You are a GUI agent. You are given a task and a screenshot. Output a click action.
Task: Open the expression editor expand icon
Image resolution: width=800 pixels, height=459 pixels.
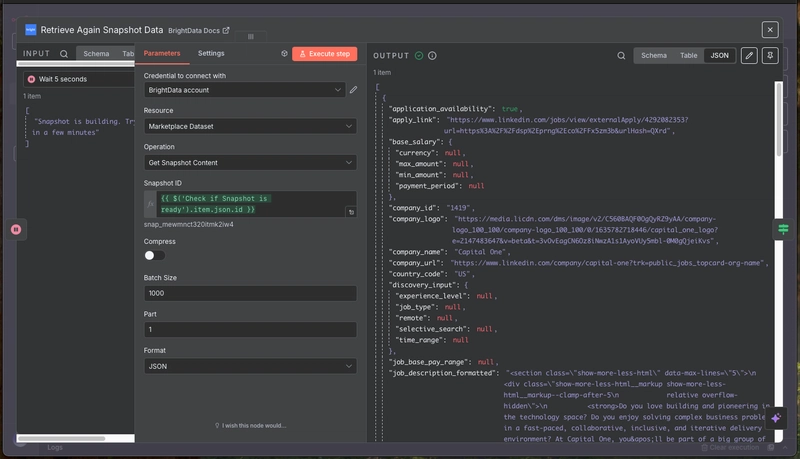coord(351,212)
